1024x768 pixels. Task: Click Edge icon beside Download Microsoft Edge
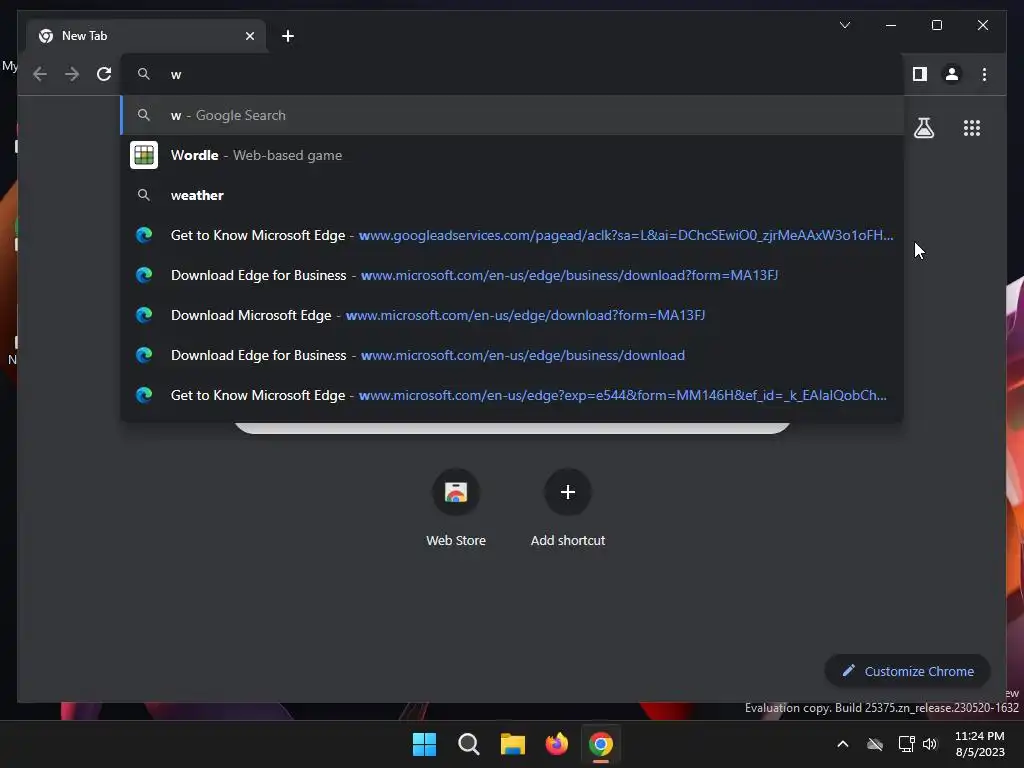click(144, 315)
